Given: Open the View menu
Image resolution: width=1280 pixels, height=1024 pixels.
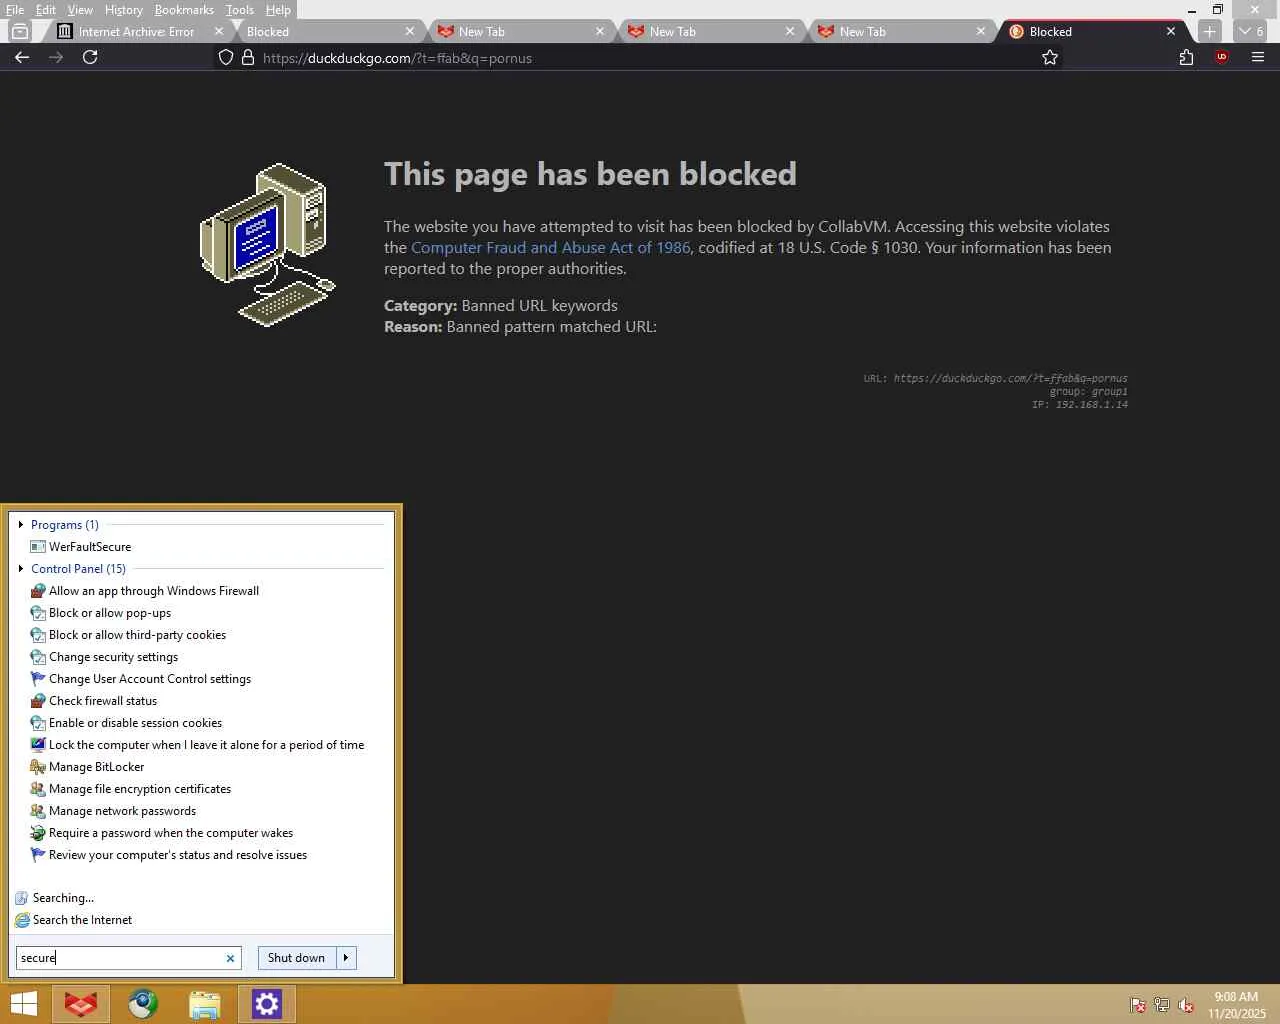Looking at the screenshot, I should point(80,10).
